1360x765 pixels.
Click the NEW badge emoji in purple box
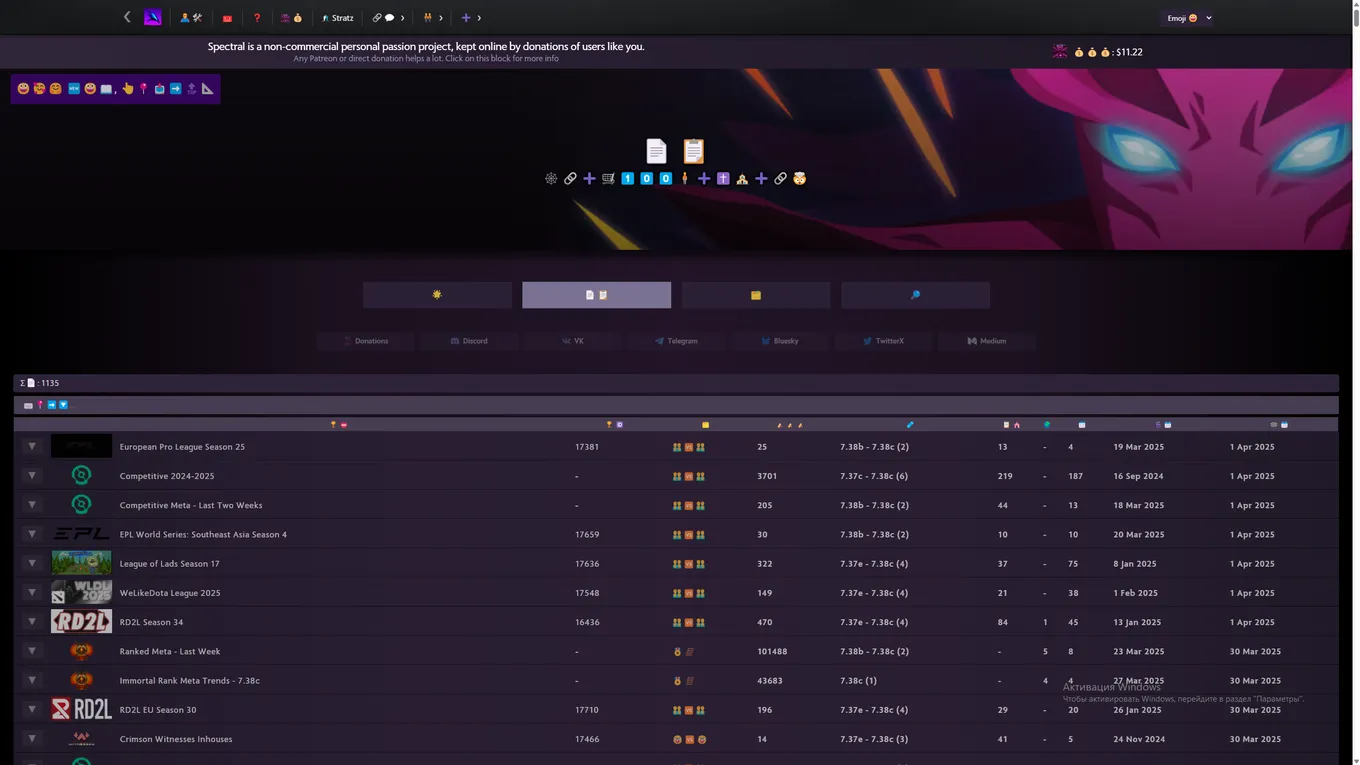tap(73, 89)
